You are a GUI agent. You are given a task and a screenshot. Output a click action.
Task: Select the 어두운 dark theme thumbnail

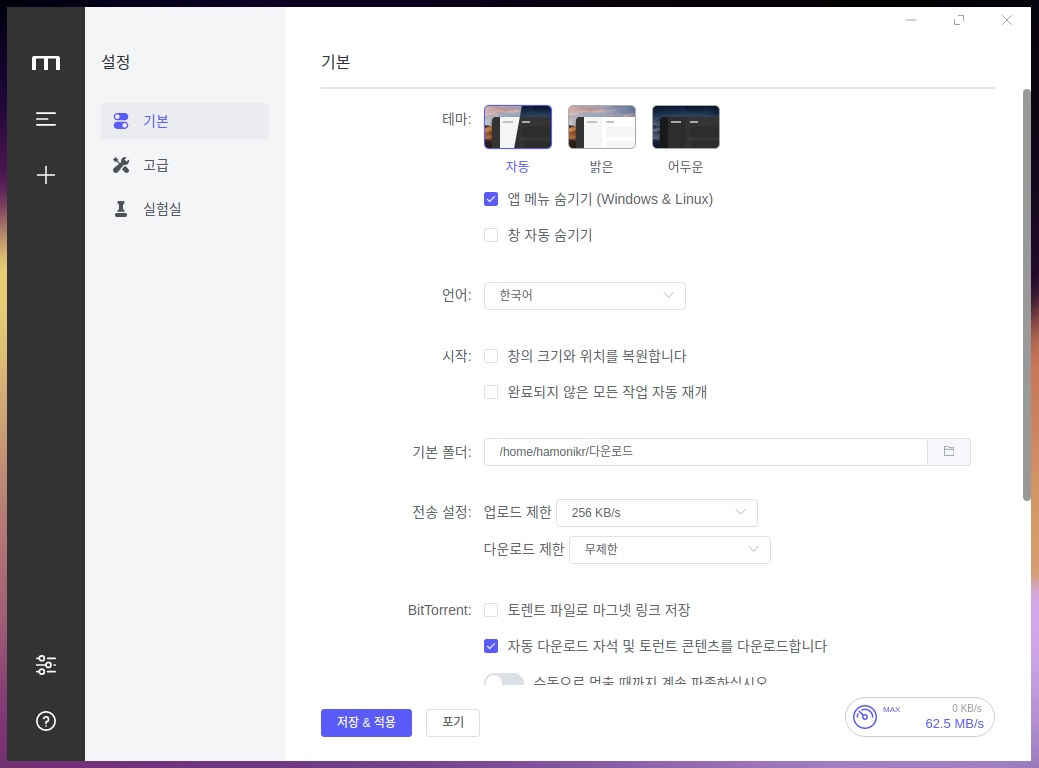(686, 127)
